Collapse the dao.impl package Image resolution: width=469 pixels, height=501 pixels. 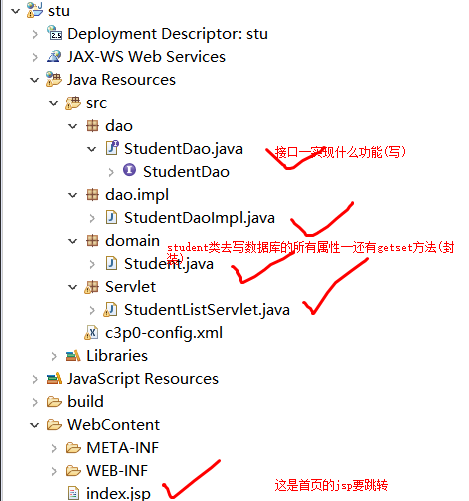[73, 195]
